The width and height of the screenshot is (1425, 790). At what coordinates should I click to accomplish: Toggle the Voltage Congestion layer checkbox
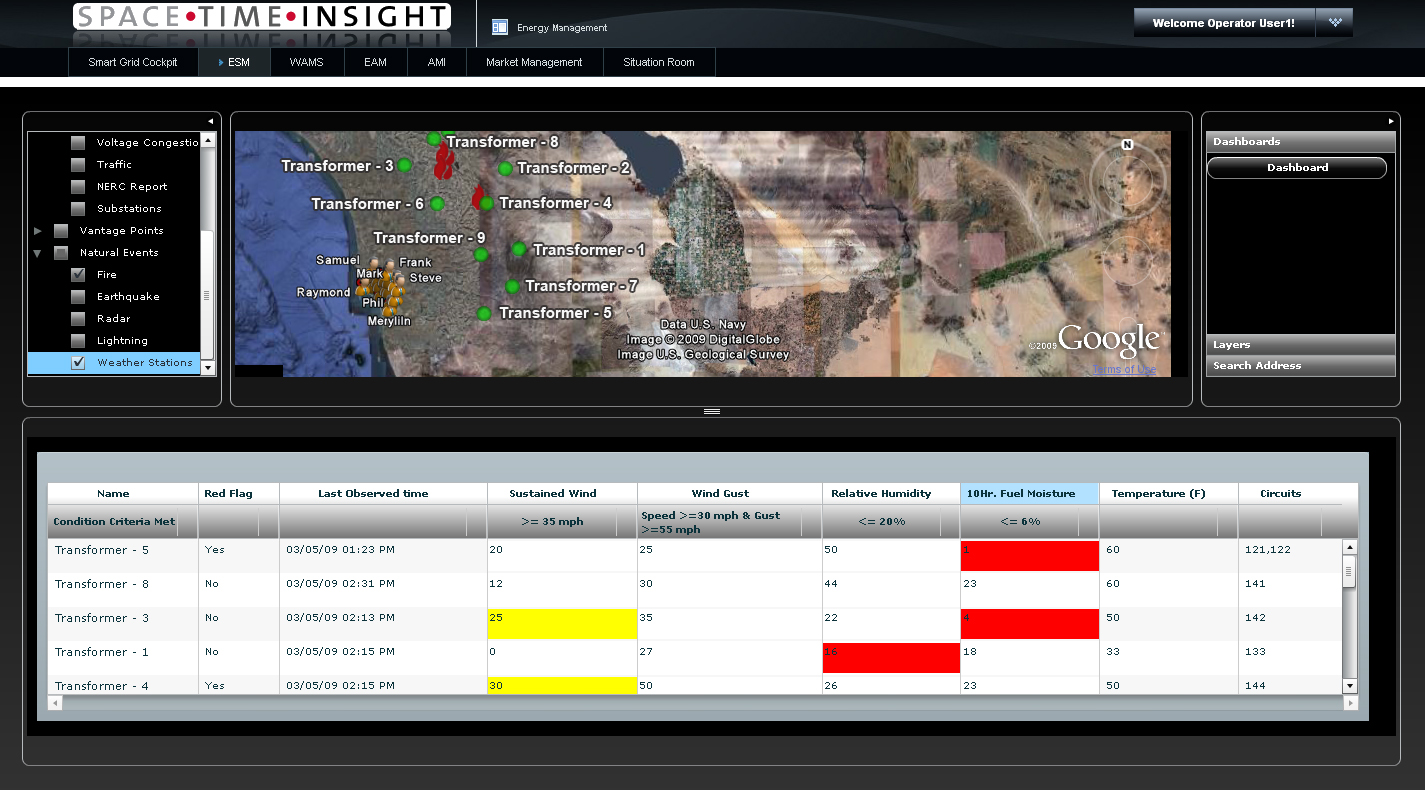[78, 143]
